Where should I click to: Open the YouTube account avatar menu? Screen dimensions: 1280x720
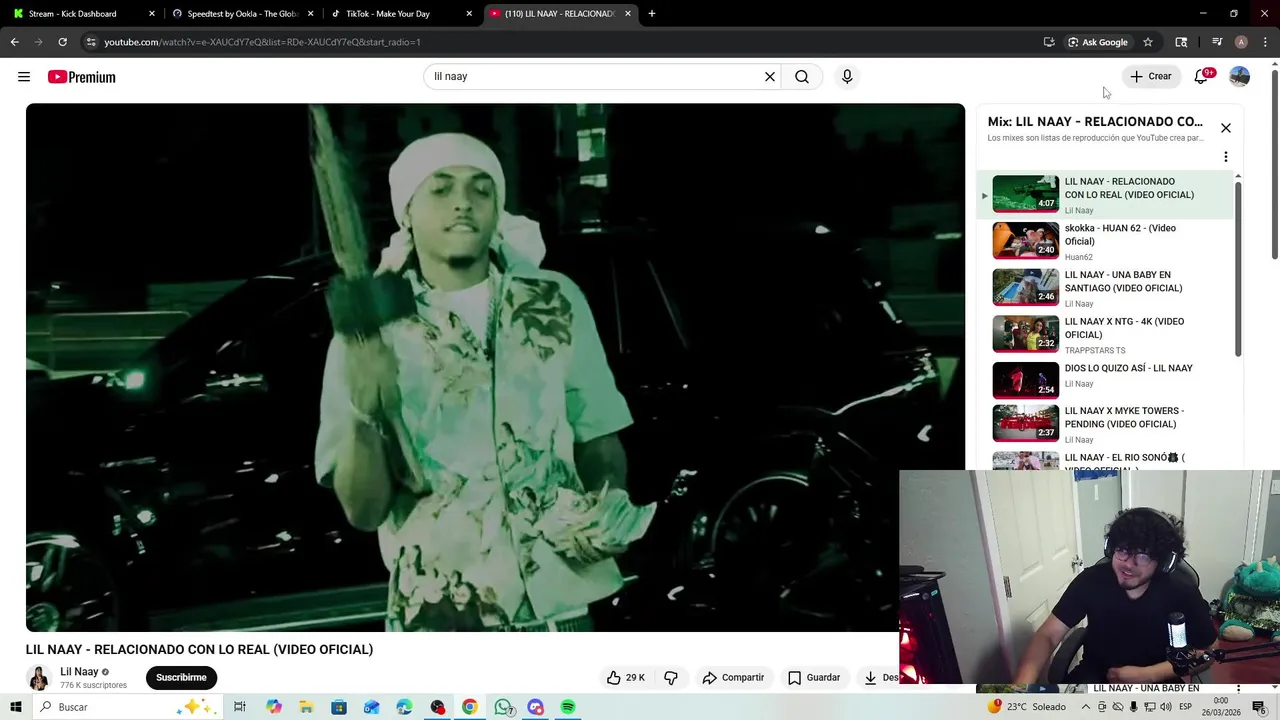coord(1240,77)
